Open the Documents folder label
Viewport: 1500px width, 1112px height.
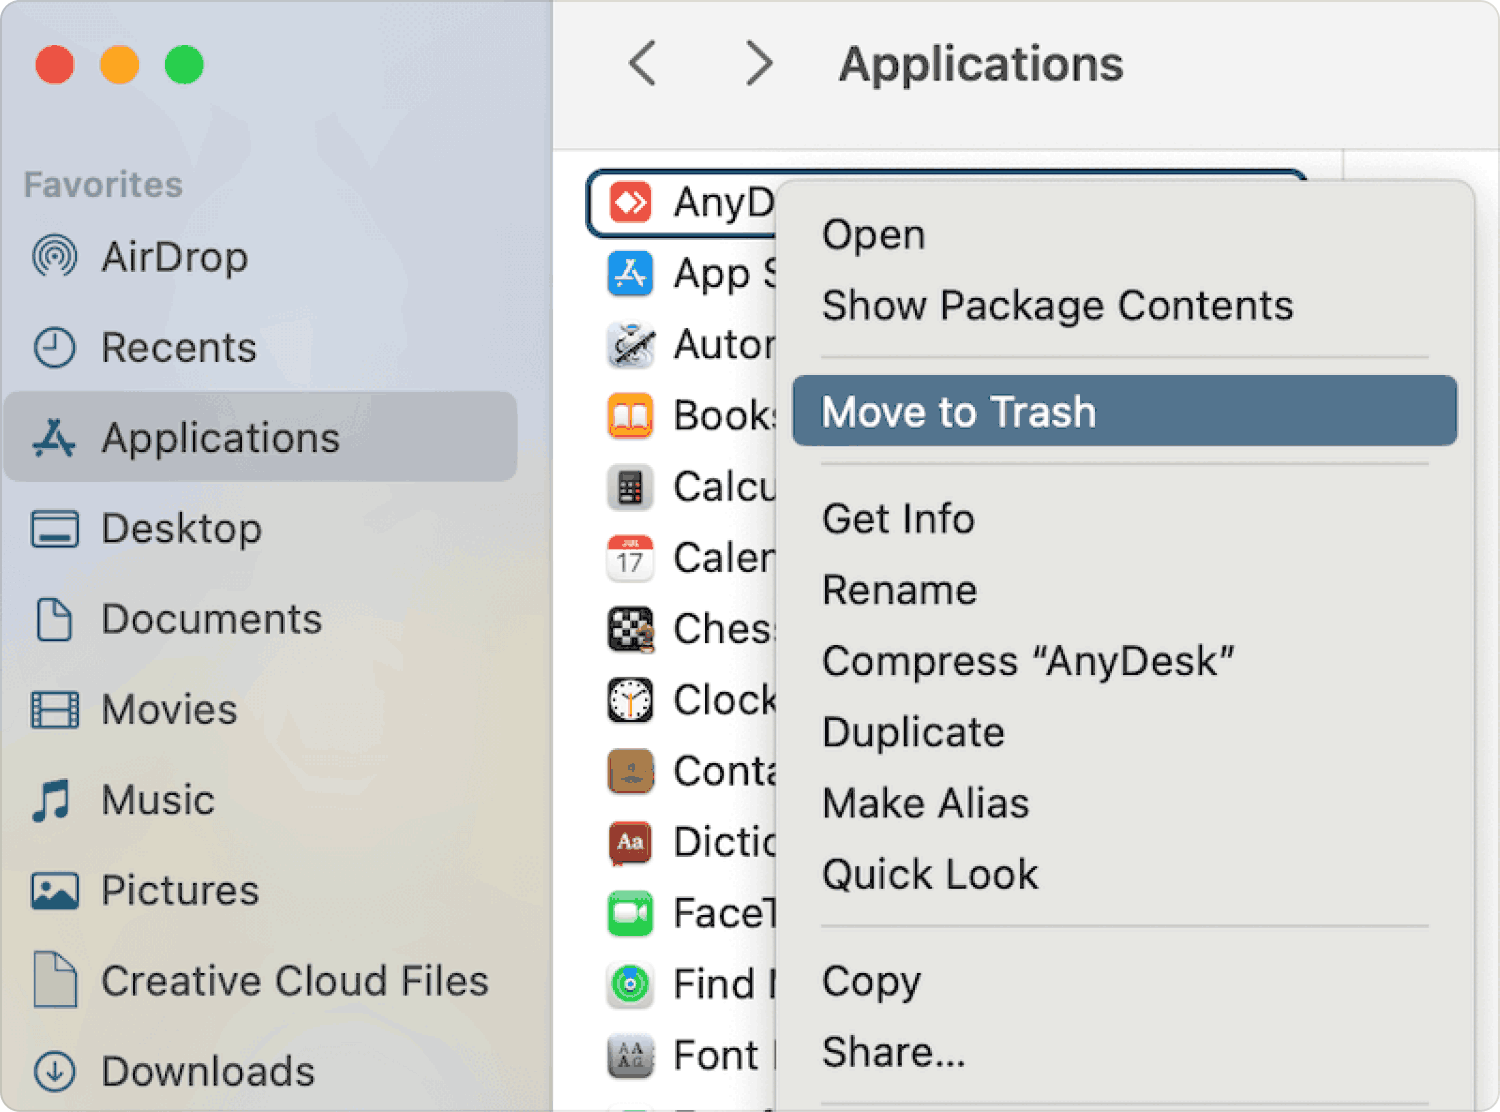212,619
